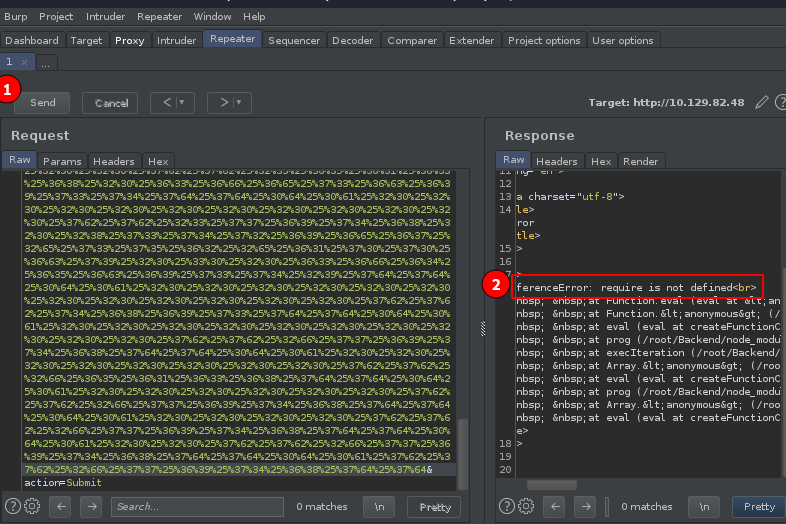Go to next search match in request
The image size is (786, 524).
tap(91, 506)
